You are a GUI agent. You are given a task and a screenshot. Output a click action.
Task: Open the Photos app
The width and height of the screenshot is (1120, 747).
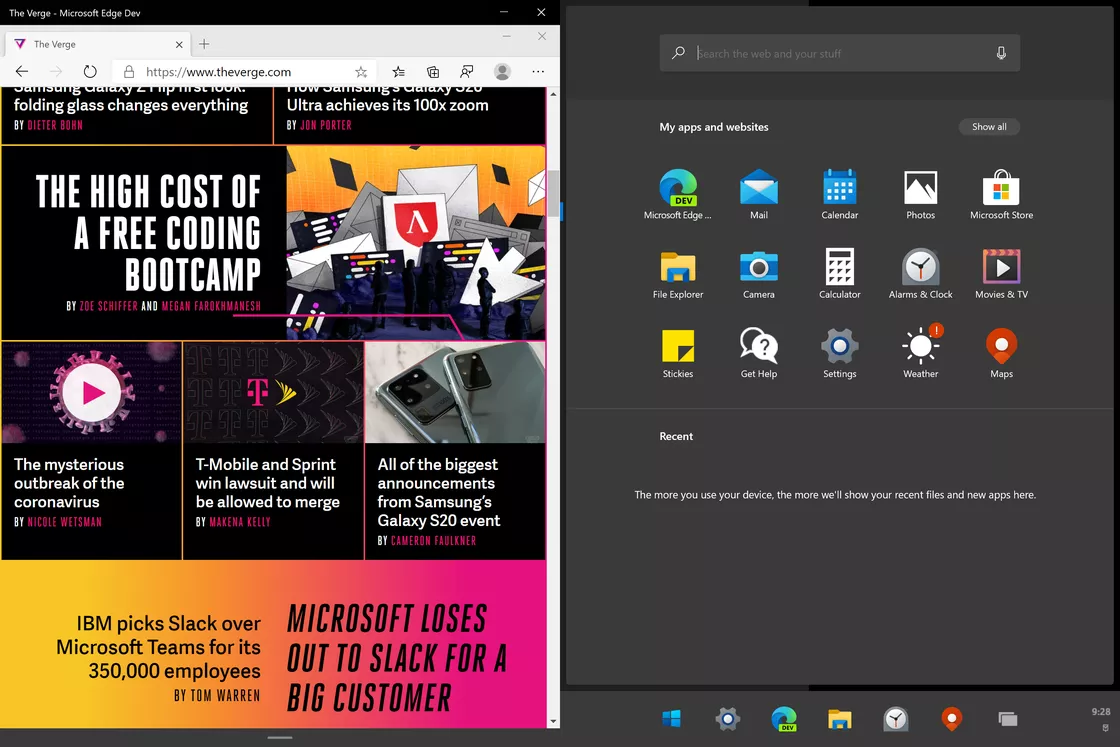920,194
